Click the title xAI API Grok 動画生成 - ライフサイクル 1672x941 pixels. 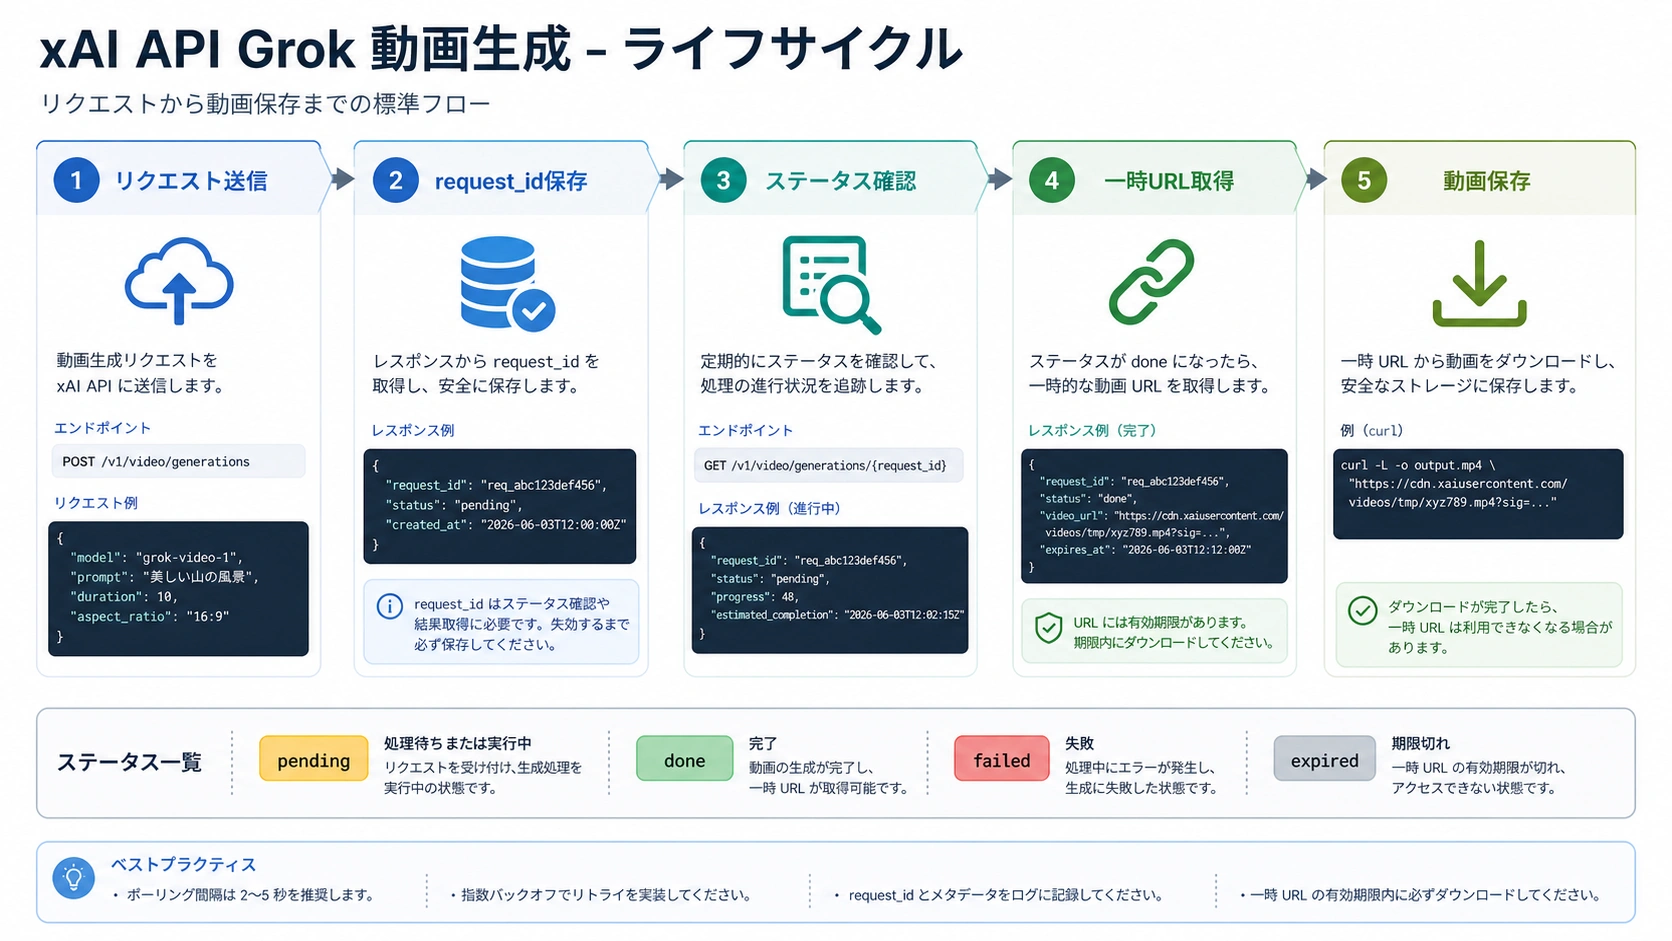(x=501, y=50)
